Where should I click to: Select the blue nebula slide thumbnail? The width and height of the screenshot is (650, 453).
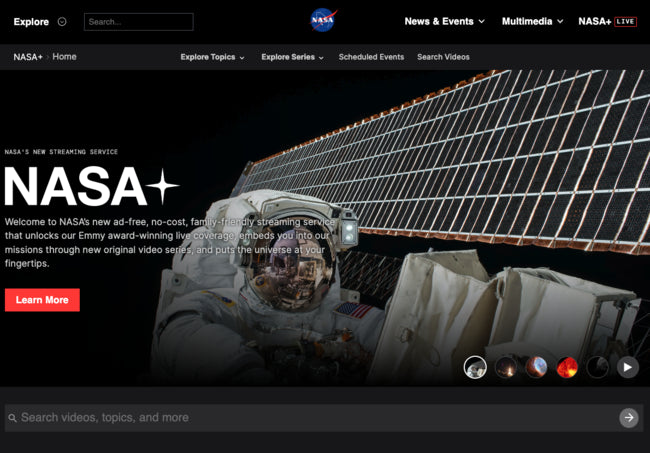point(537,367)
